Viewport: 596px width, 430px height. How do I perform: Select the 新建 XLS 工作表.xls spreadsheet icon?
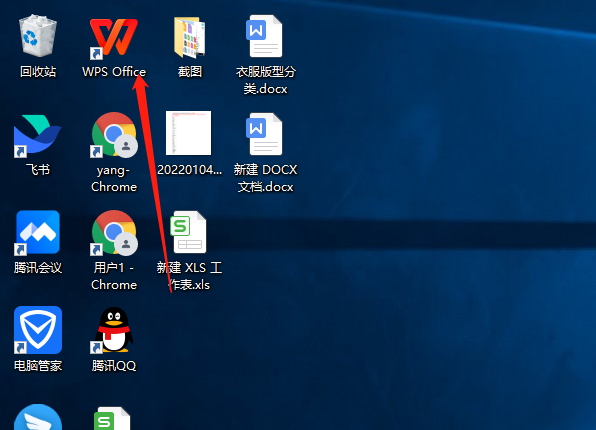(x=188, y=232)
